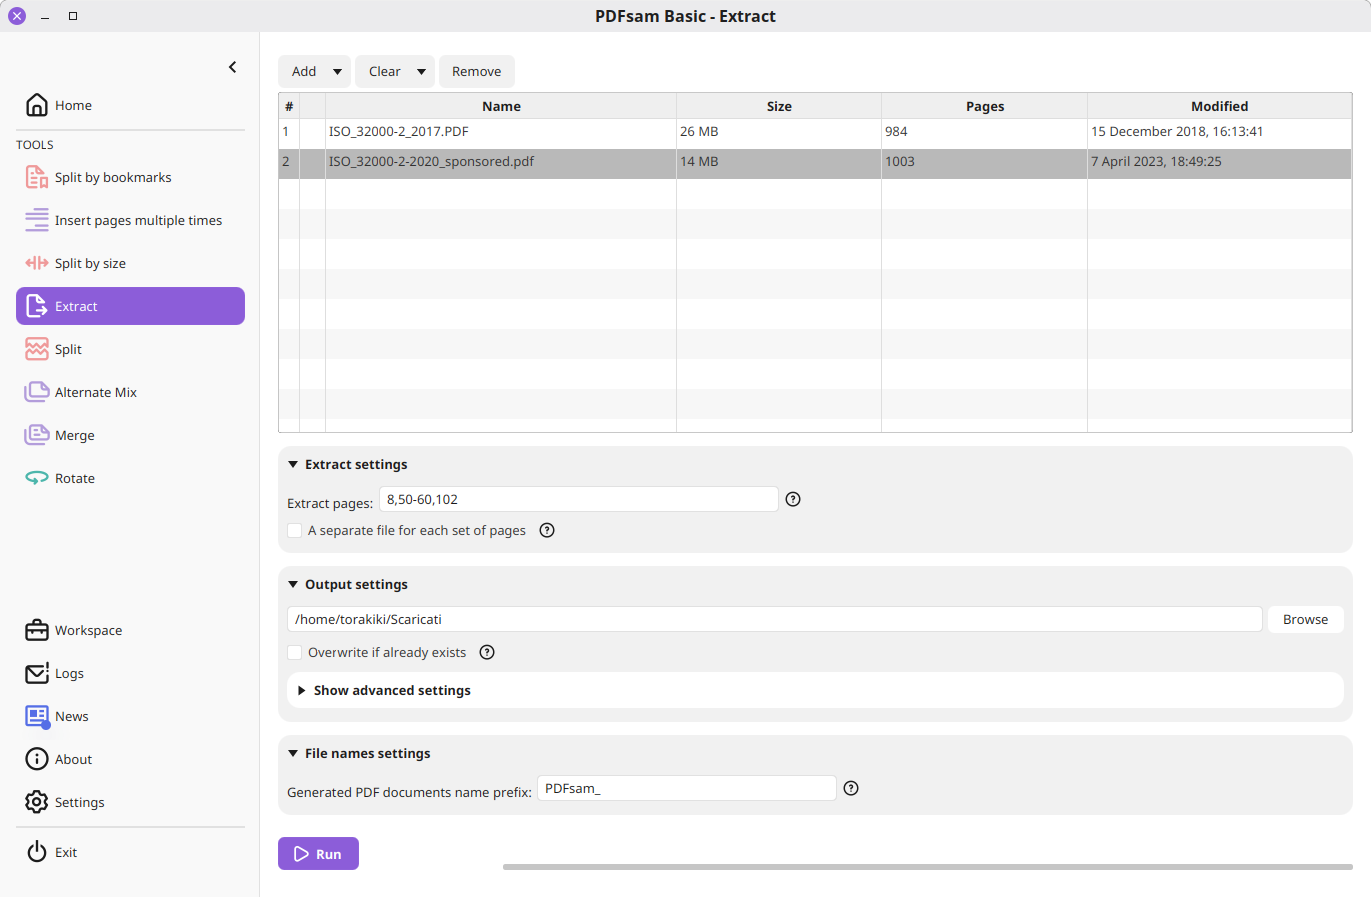Screen dimensions: 1371x897
Task: Open the Clear dropdown arrow
Action: point(421,72)
